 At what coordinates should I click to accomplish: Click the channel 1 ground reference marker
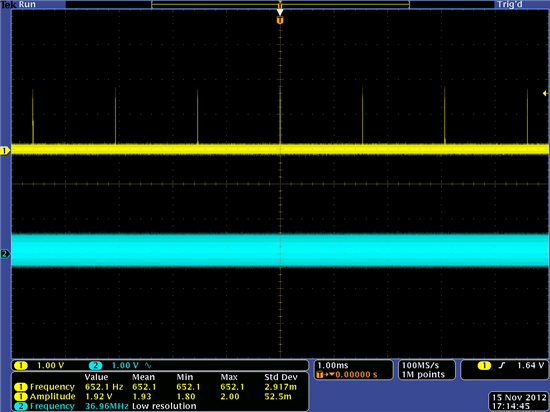[x=5, y=151]
